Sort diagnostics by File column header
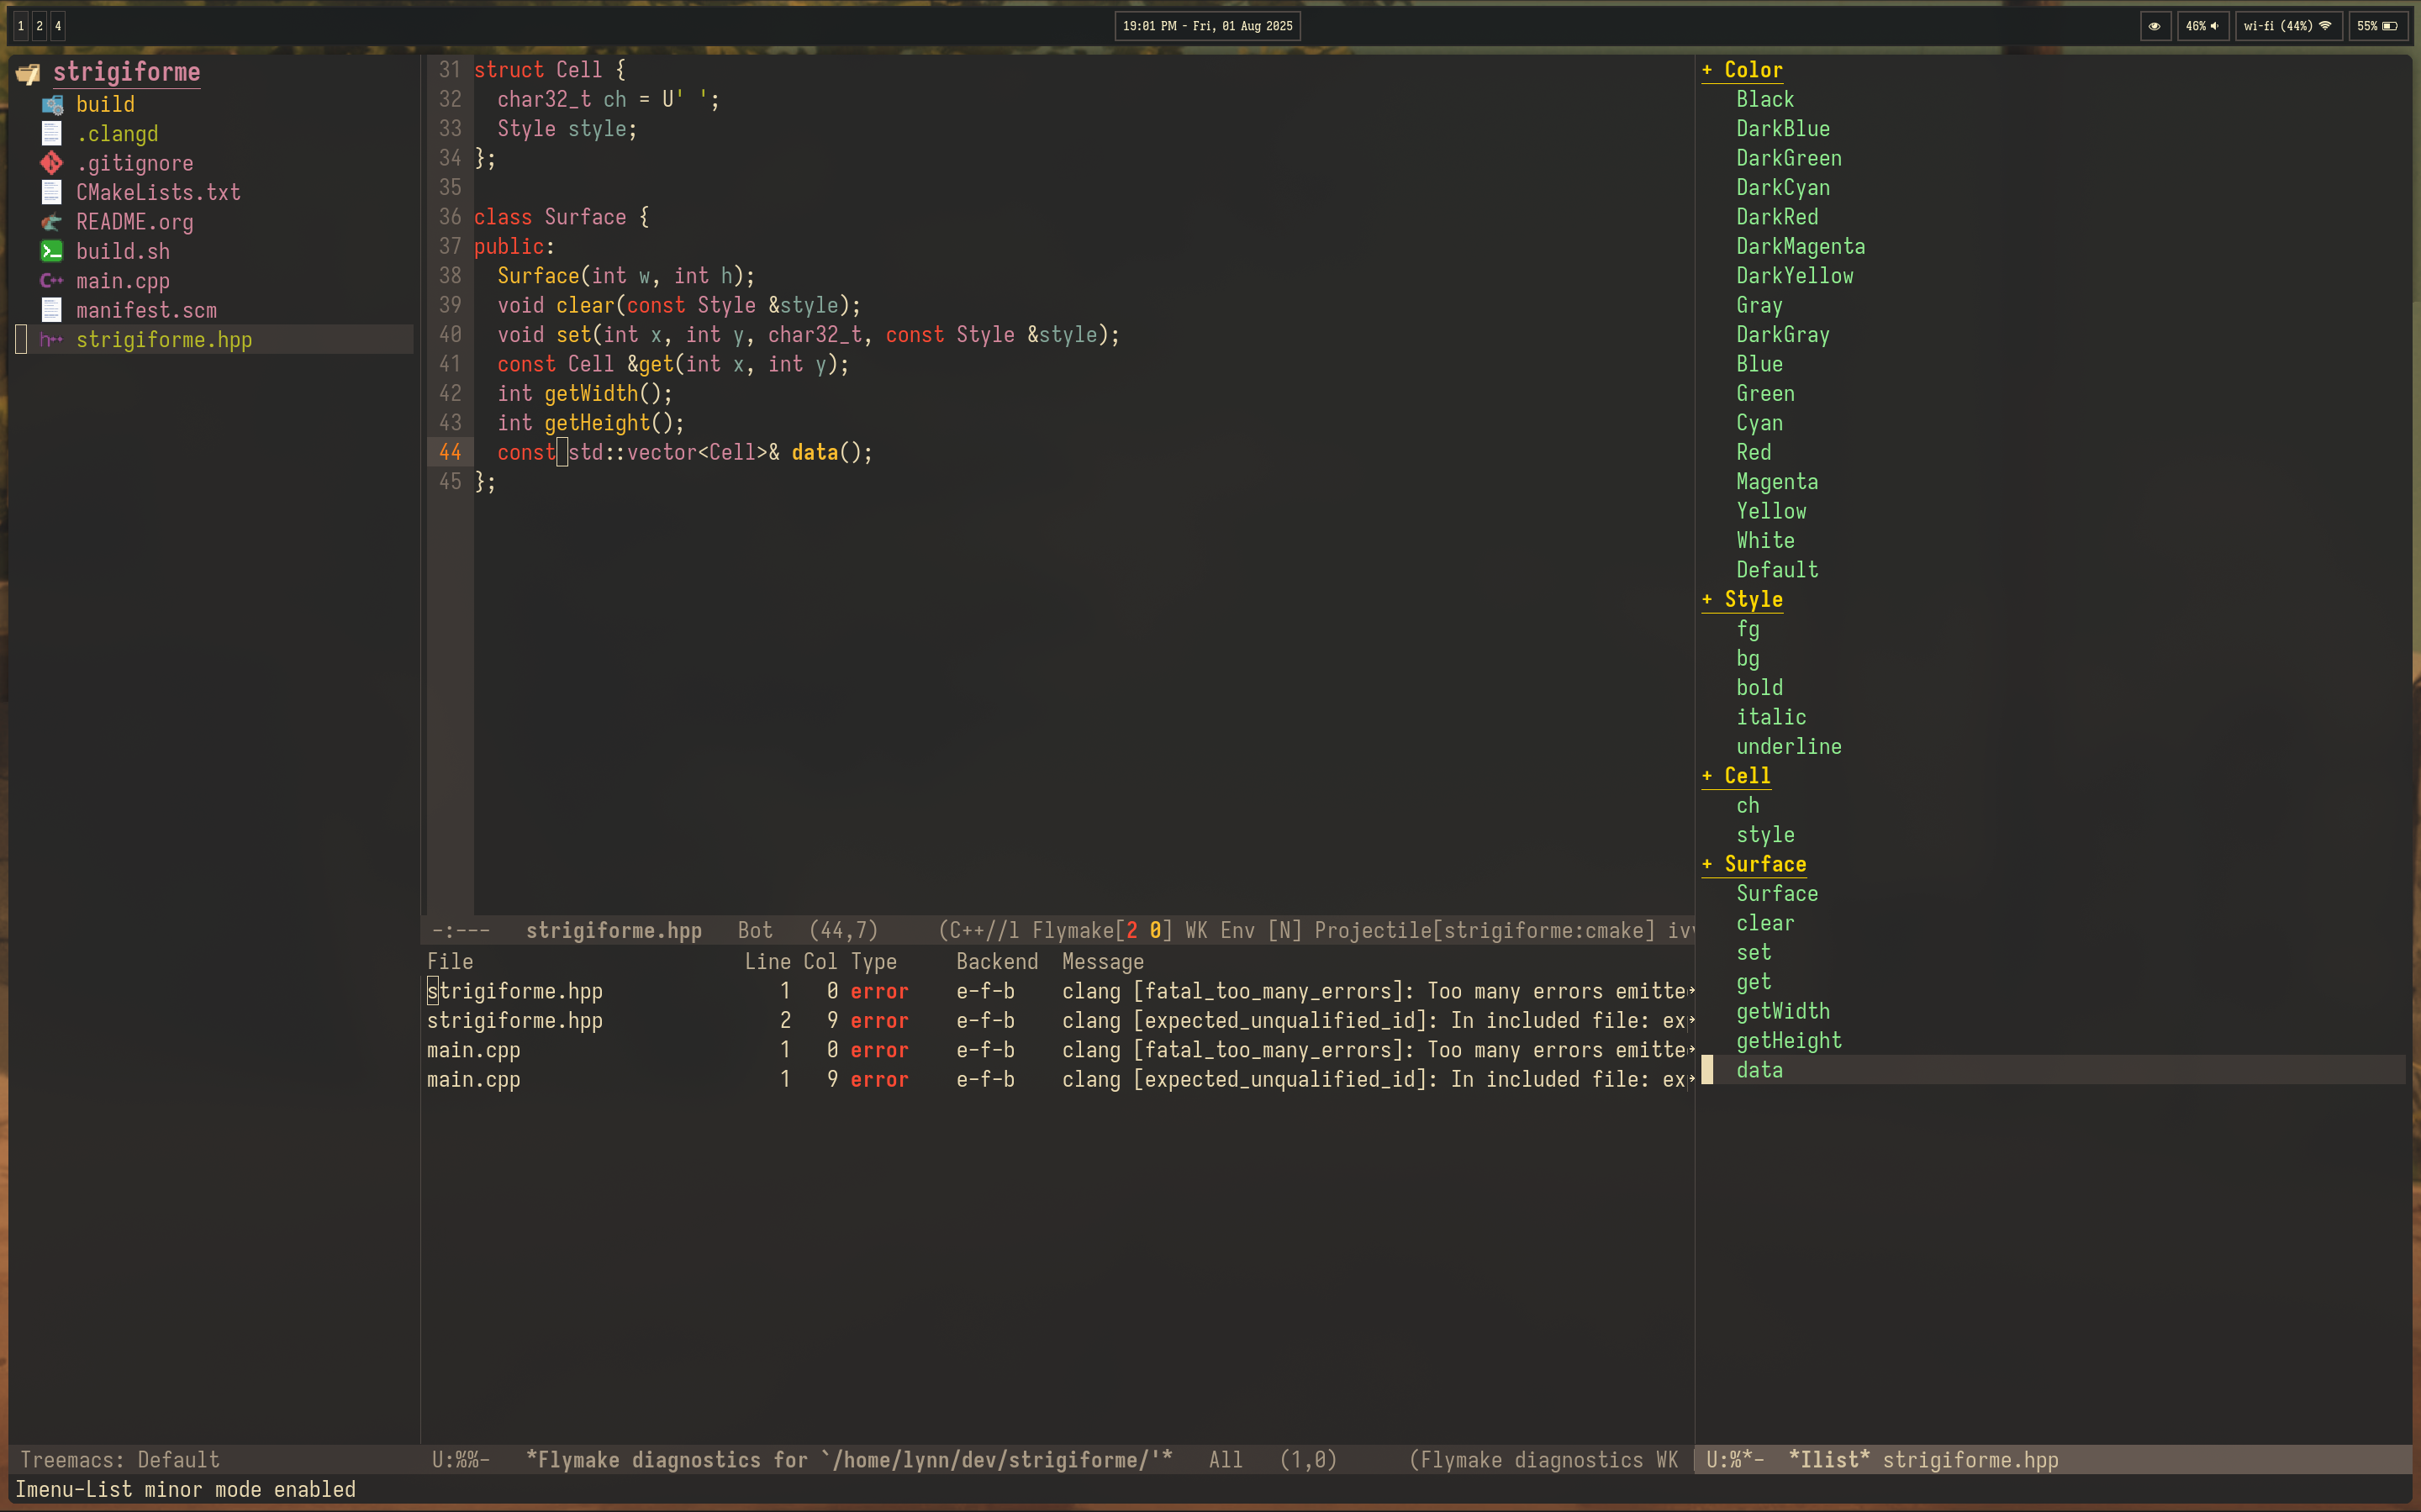Screen dimensions: 2421x1512 pyautogui.click(x=450, y=961)
